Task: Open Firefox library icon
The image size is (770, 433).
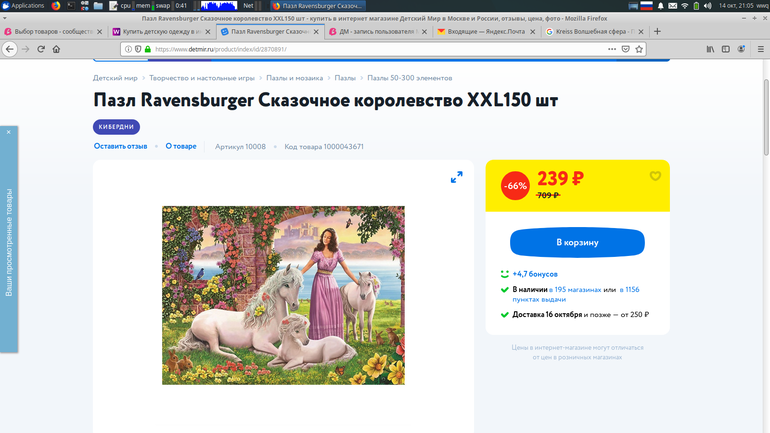Action: 710,49
